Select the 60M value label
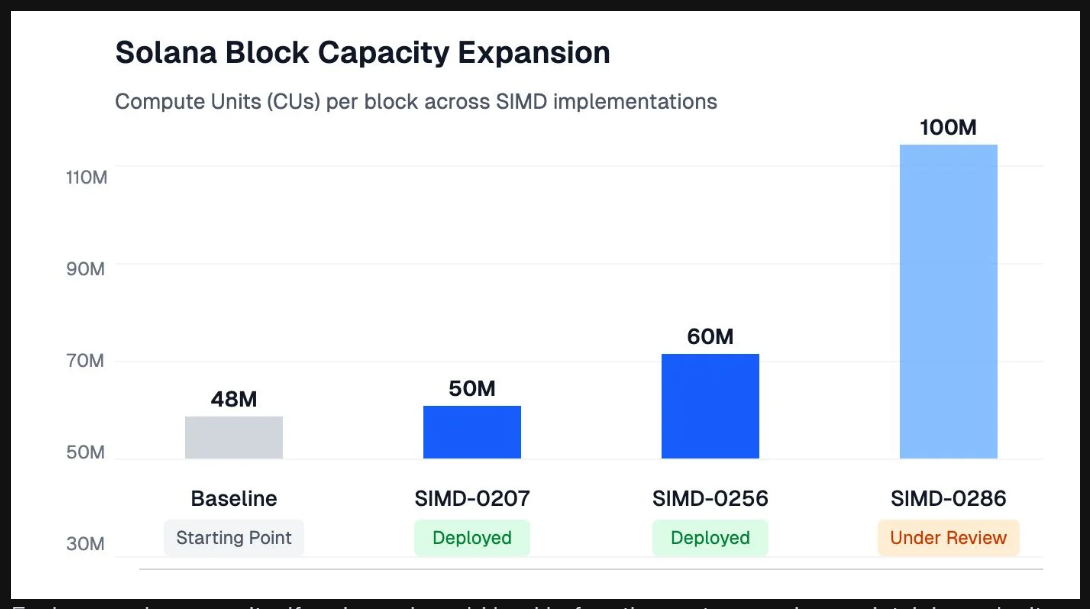 point(710,337)
